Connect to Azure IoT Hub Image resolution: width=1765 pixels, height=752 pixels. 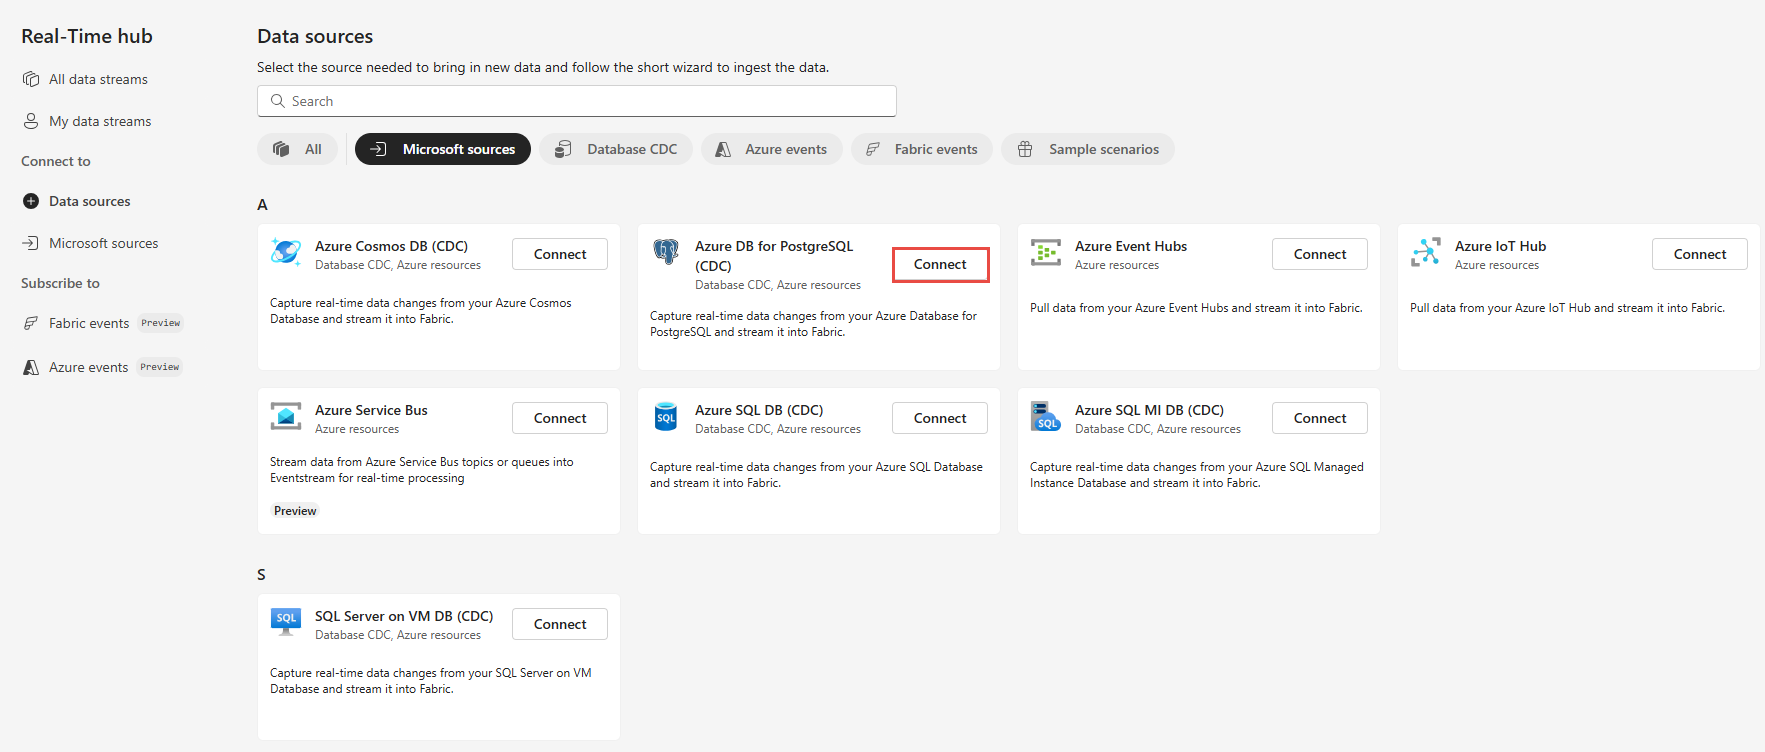pyautogui.click(x=1700, y=254)
